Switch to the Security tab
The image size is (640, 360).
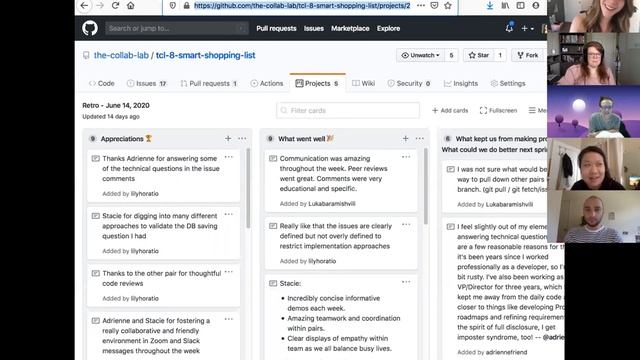click(409, 83)
